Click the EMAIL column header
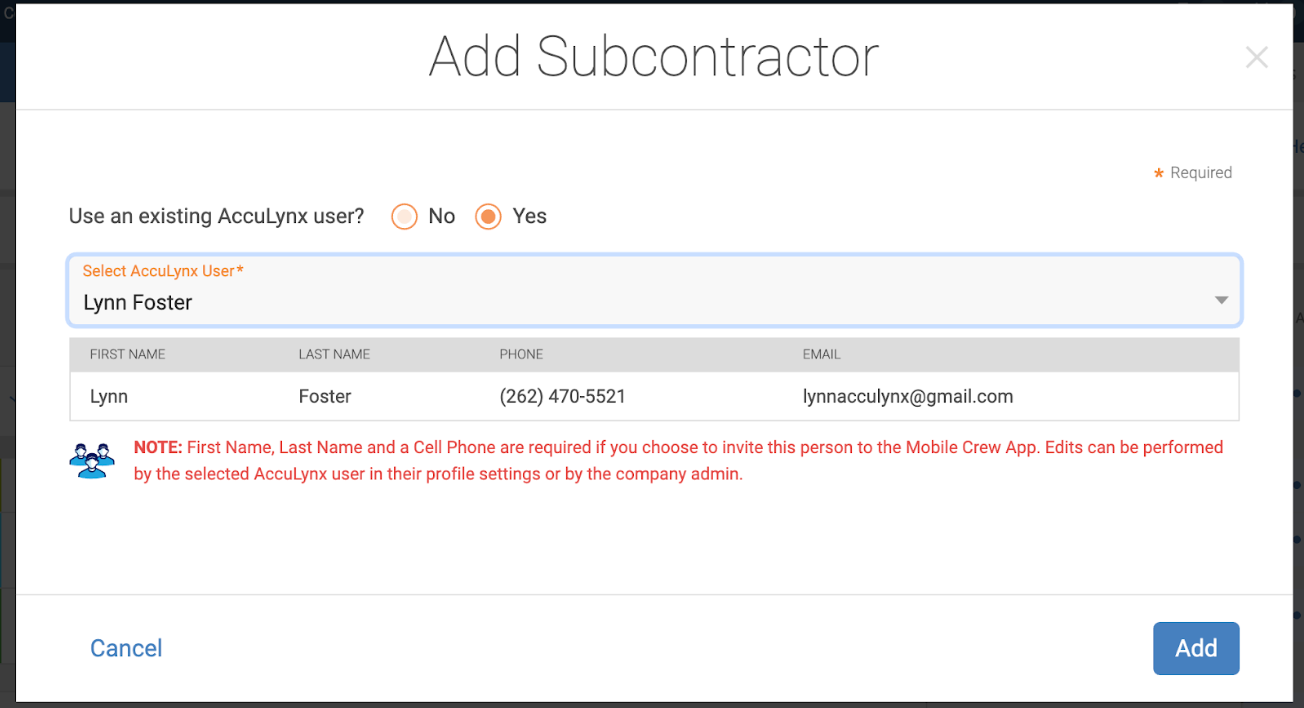 821,354
